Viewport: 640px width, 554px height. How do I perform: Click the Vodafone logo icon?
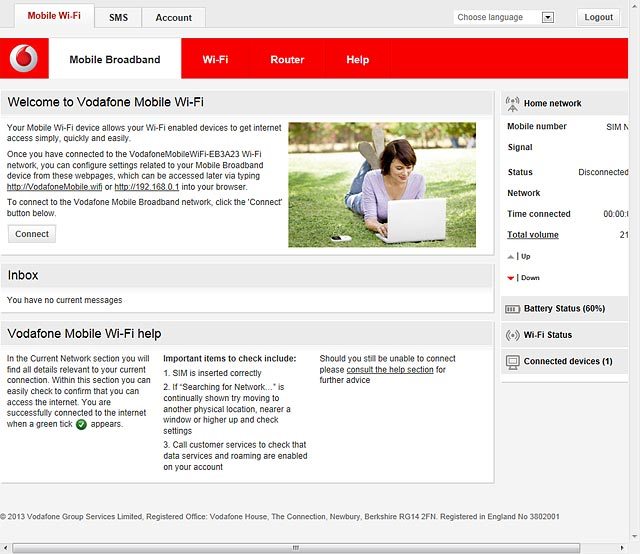(x=24, y=58)
